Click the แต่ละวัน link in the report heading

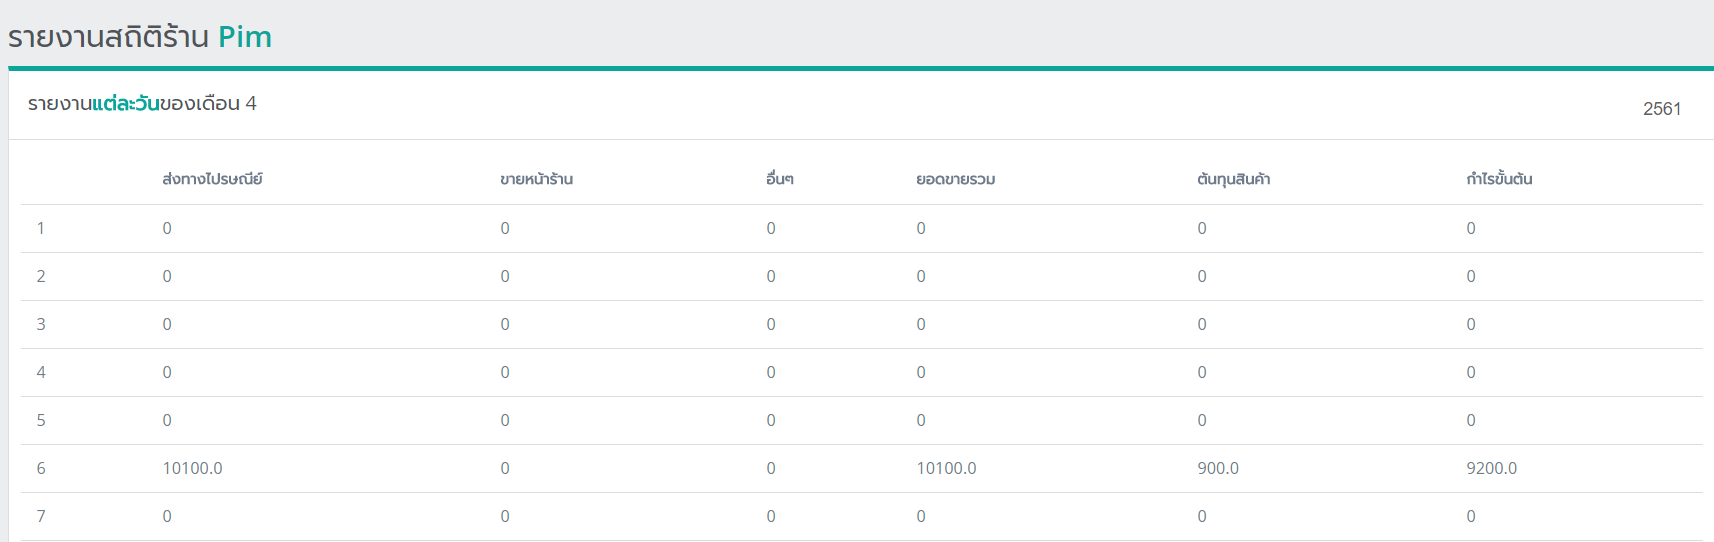(x=126, y=104)
